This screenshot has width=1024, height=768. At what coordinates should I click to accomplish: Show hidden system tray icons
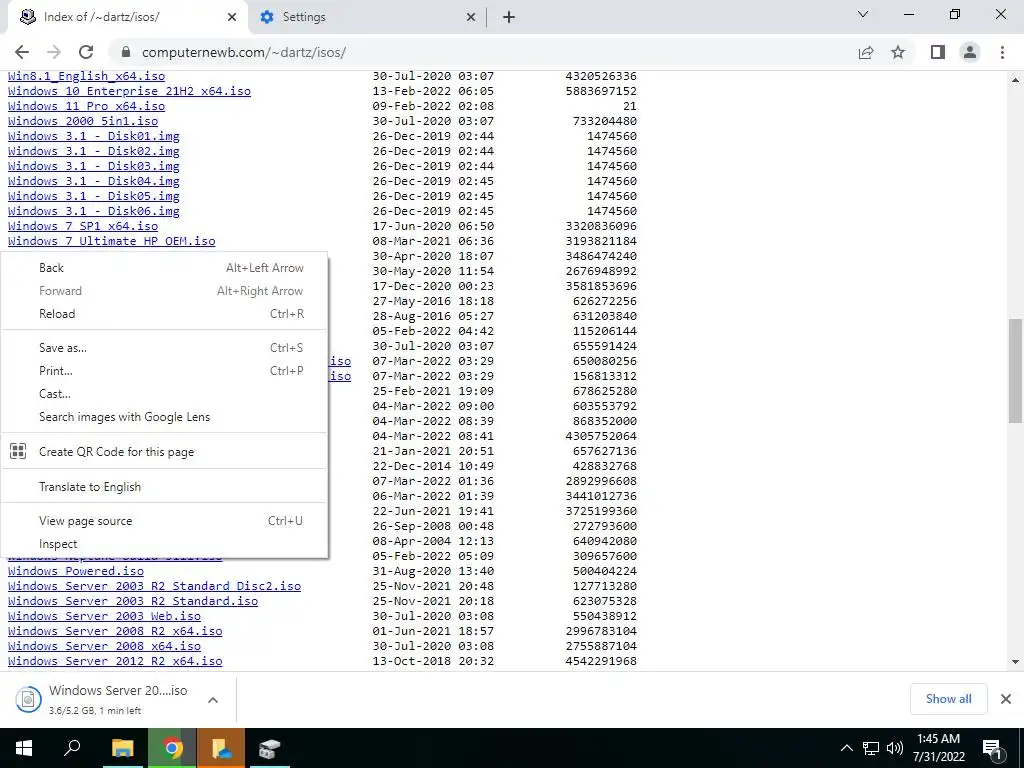(x=846, y=748)
